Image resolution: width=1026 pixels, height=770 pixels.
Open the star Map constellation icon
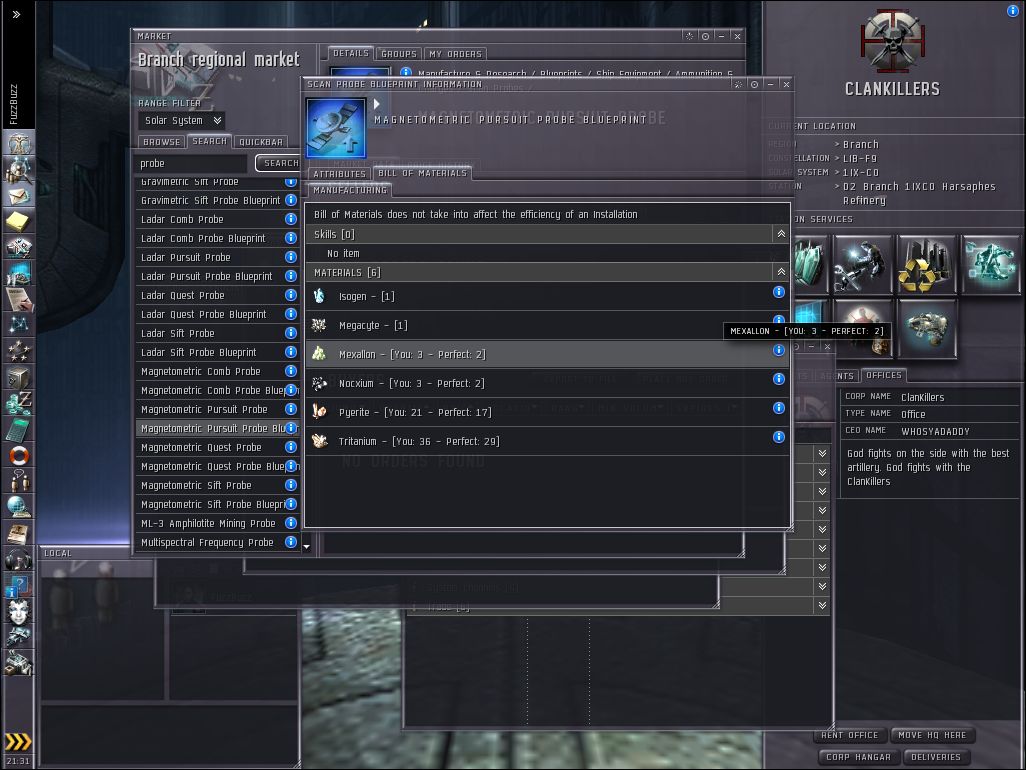[x=18, y=325]
